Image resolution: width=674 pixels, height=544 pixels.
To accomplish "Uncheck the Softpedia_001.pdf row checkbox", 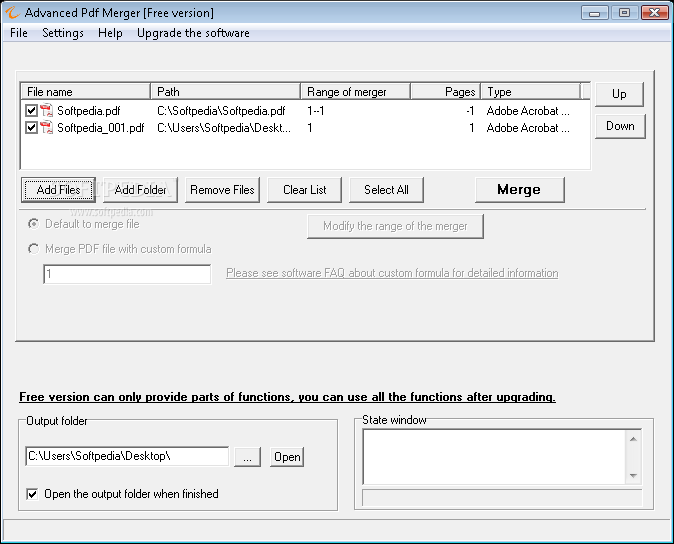I will pyautogui.click(x=31, y=128).
